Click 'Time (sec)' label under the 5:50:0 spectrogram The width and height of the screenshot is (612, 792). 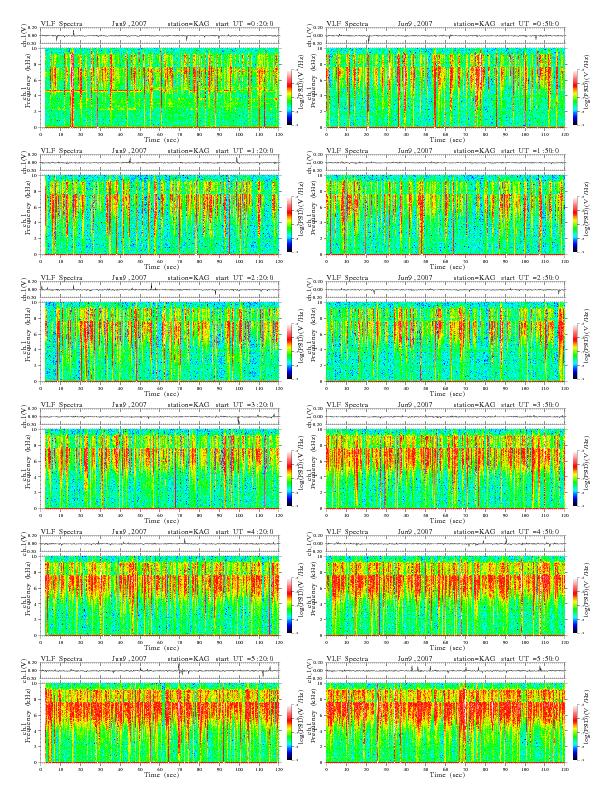click(447, 774)
